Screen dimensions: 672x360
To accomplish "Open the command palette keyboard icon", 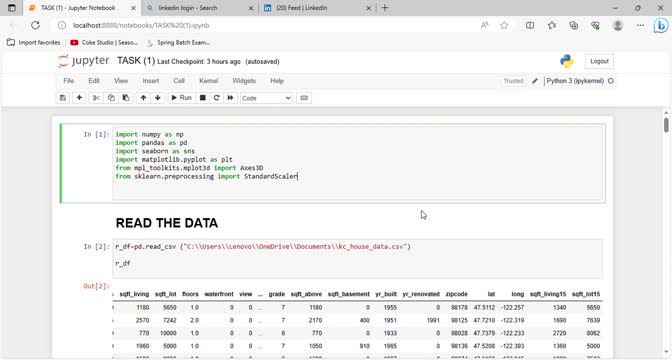I will coord(304,98).
